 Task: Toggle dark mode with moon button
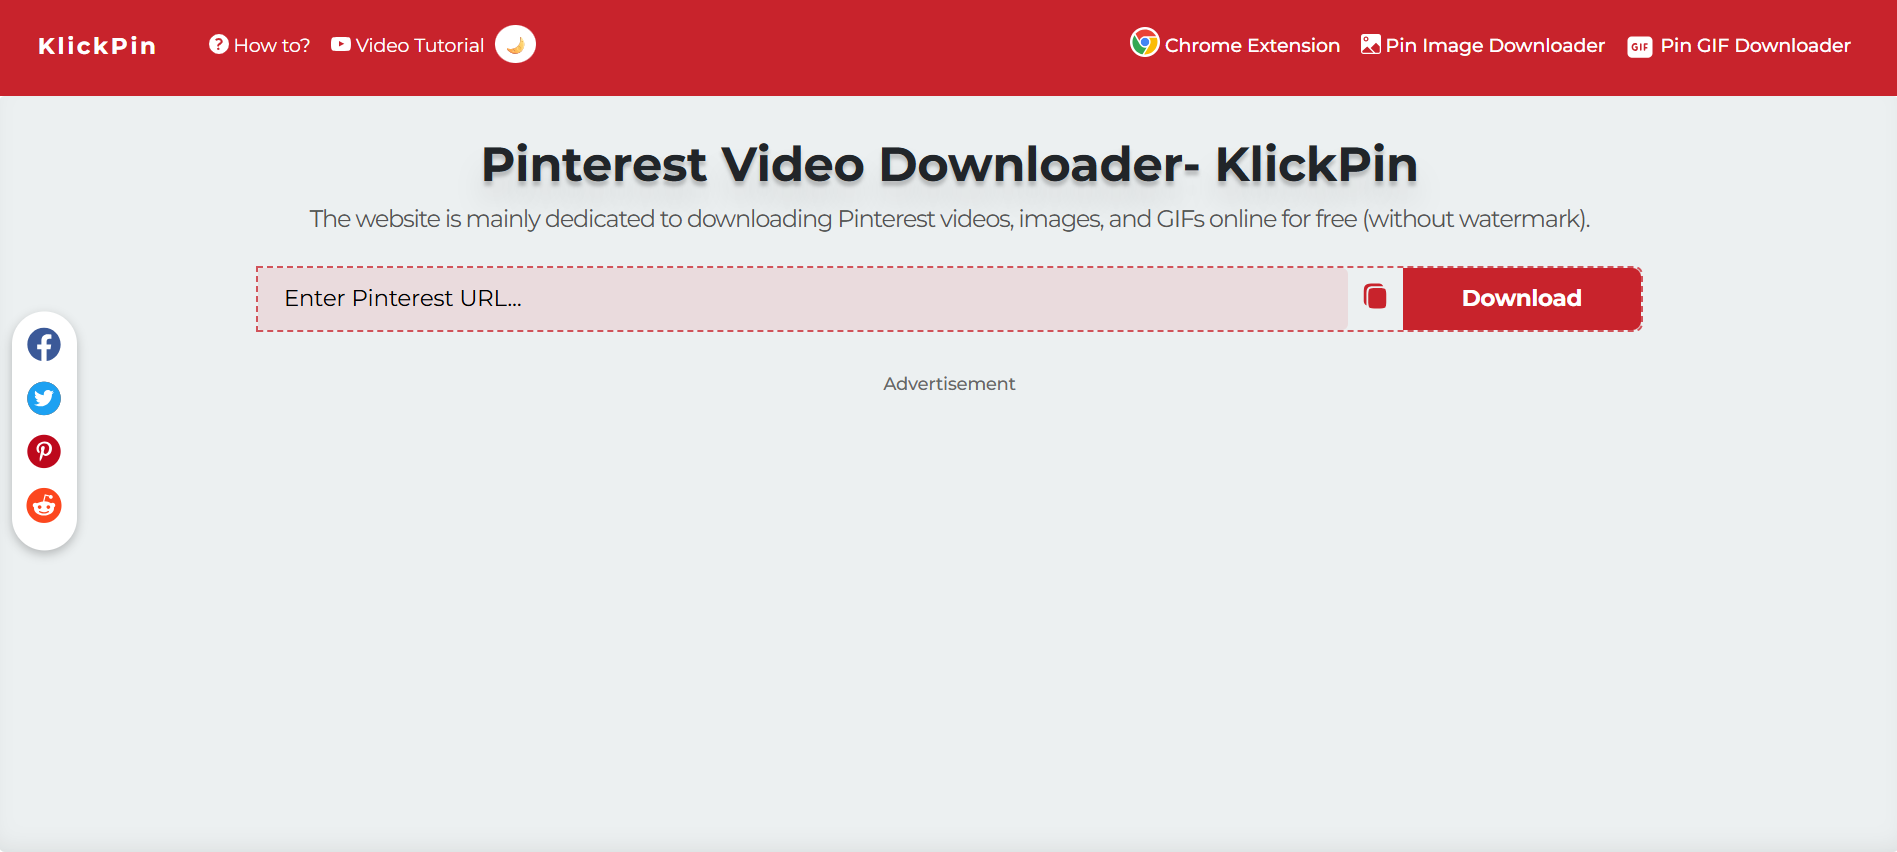tap(515, 44)
